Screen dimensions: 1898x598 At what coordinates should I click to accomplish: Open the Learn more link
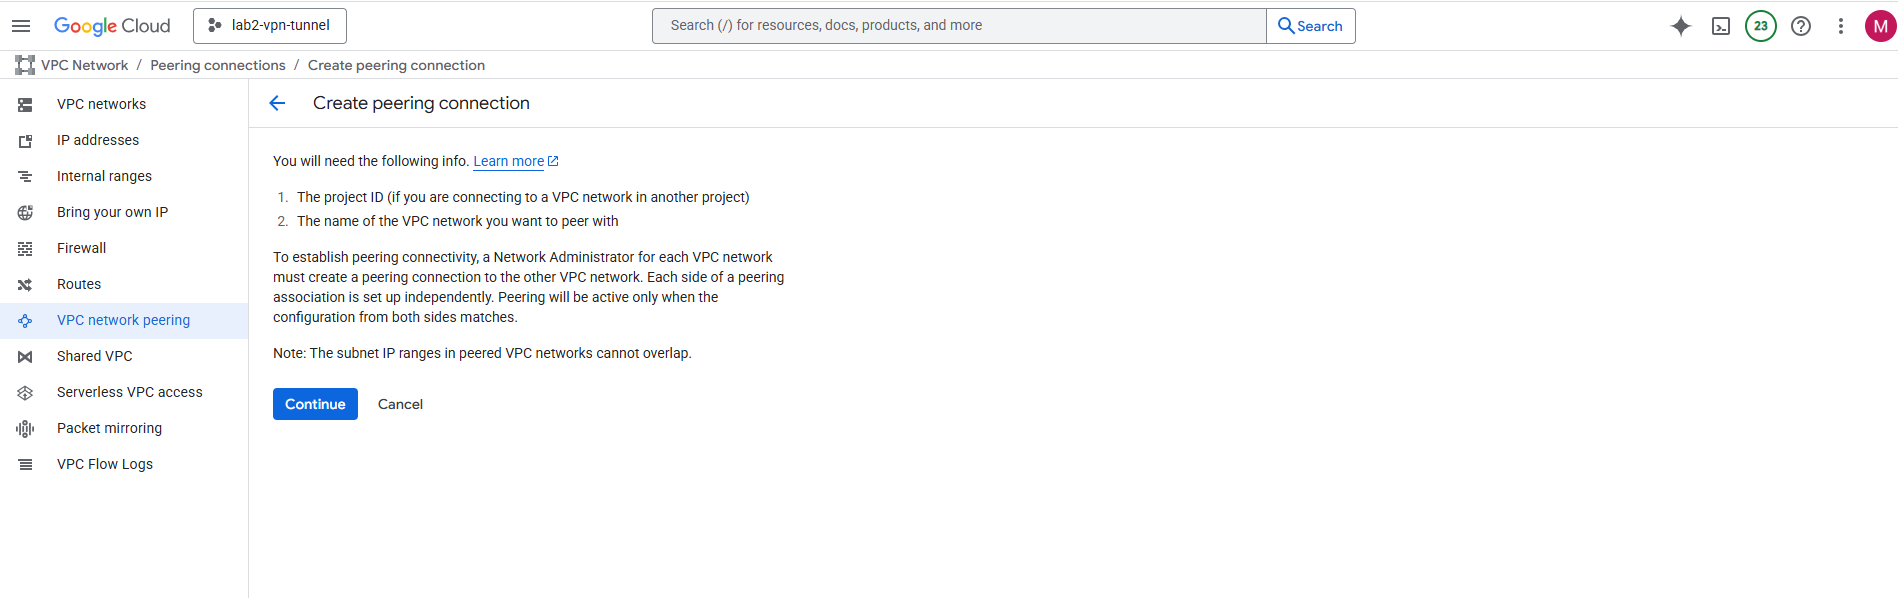tap(509, 161)
